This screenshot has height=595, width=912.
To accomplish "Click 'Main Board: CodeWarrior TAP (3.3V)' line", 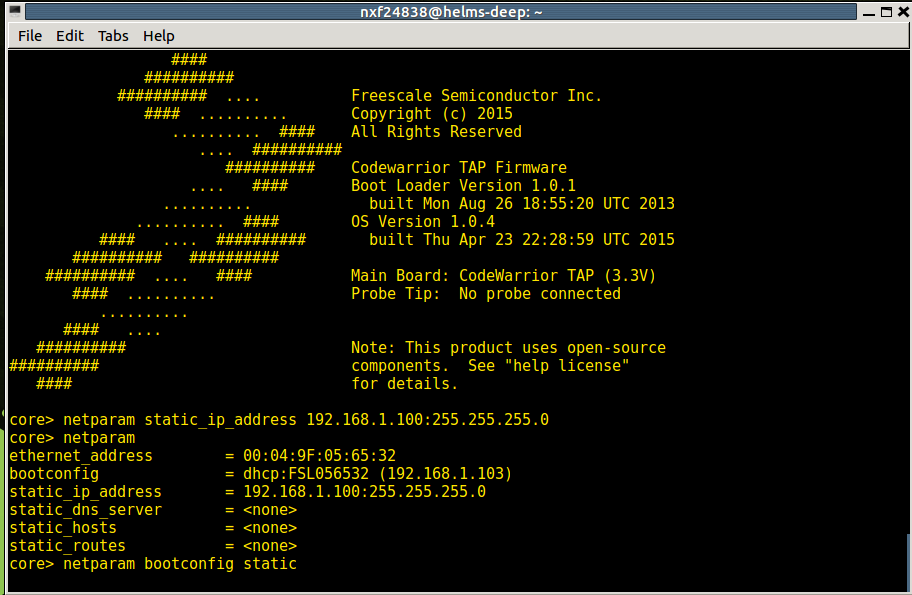I will point(504,276).
